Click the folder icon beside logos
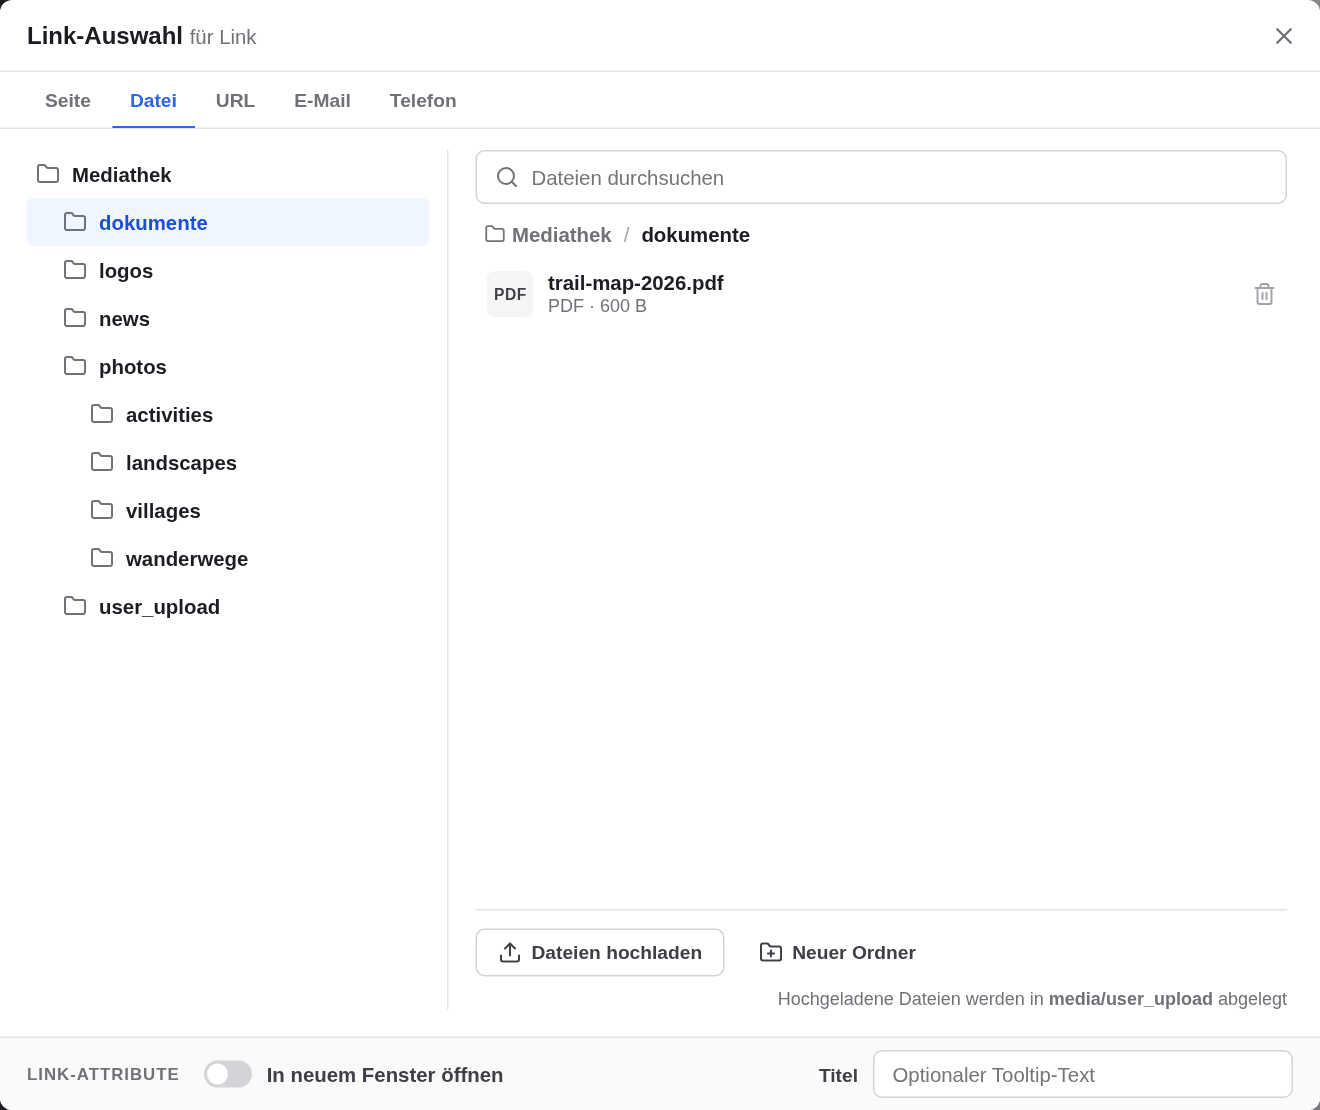1320x1110 pixels. (x=75, y=270)
